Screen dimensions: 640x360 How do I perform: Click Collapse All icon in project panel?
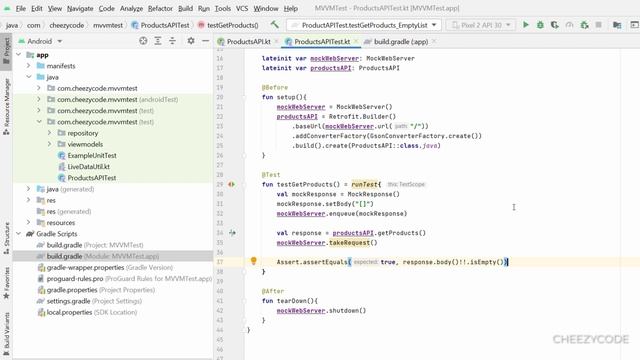[172, 41]
